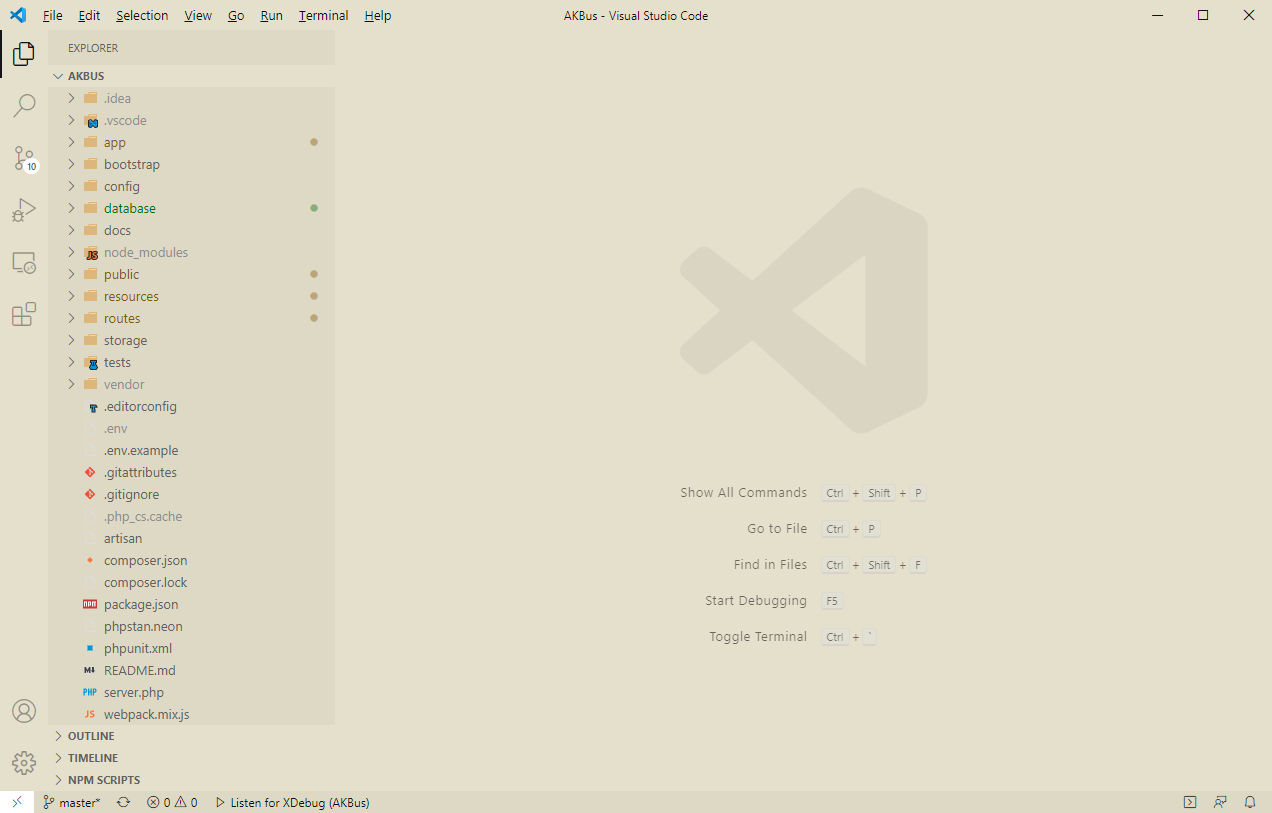Expand the database folder
Image resolution: width=1272 pixels, height=813 pixels.
point(192,208)
